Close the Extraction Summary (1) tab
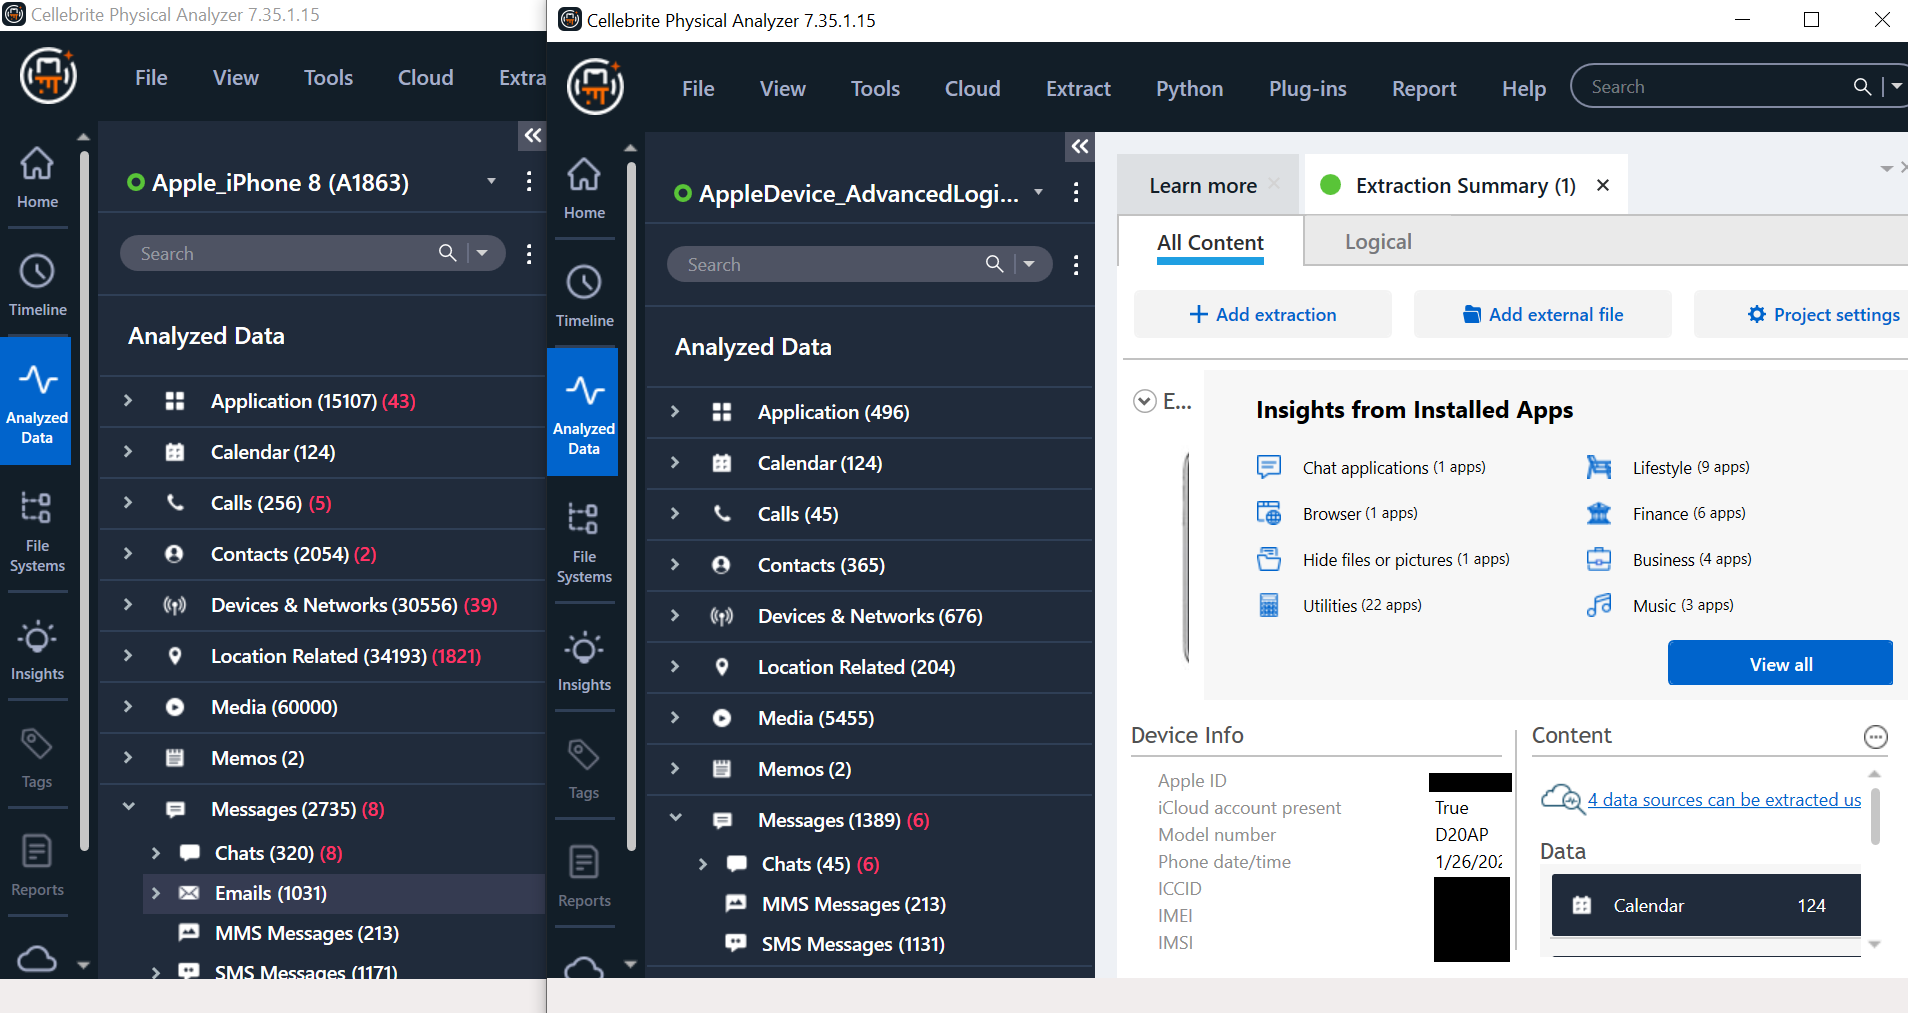 click(1603, 185)
